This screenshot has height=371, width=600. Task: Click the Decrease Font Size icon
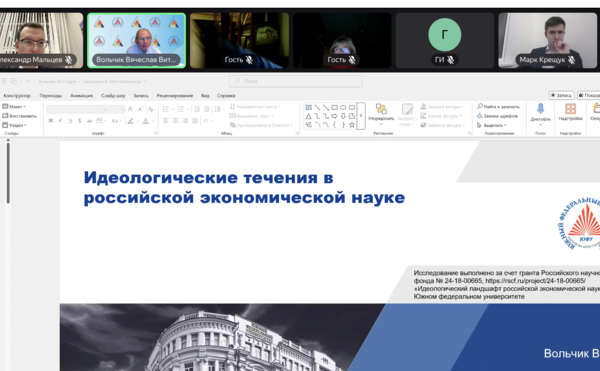click(140, 109)
